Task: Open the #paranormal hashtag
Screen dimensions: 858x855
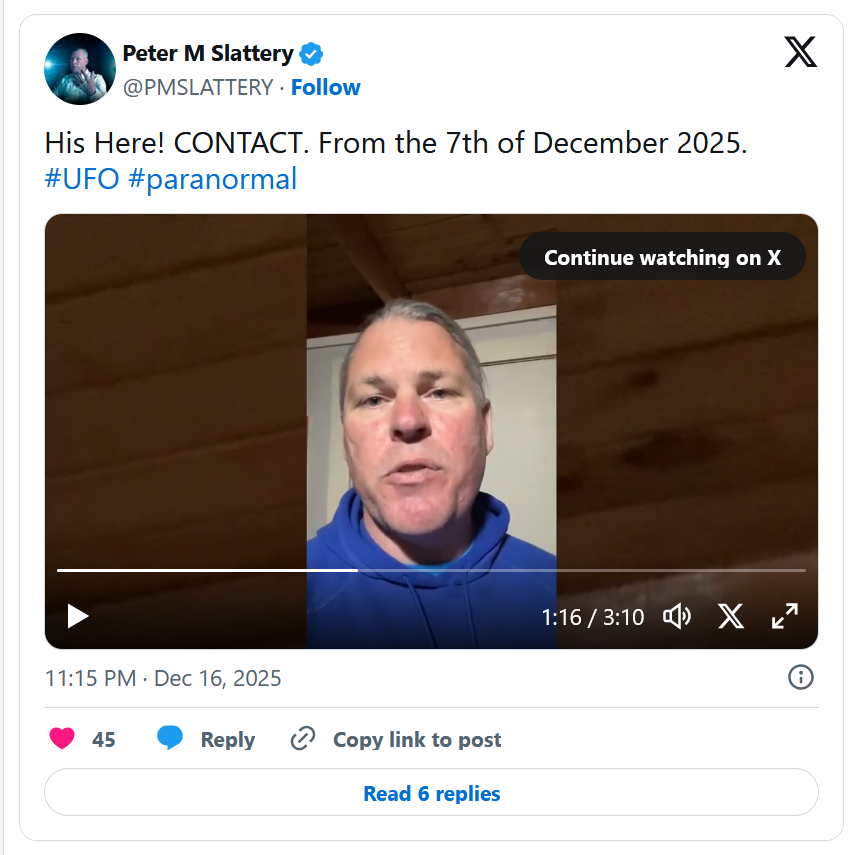Action: (213, 179)
